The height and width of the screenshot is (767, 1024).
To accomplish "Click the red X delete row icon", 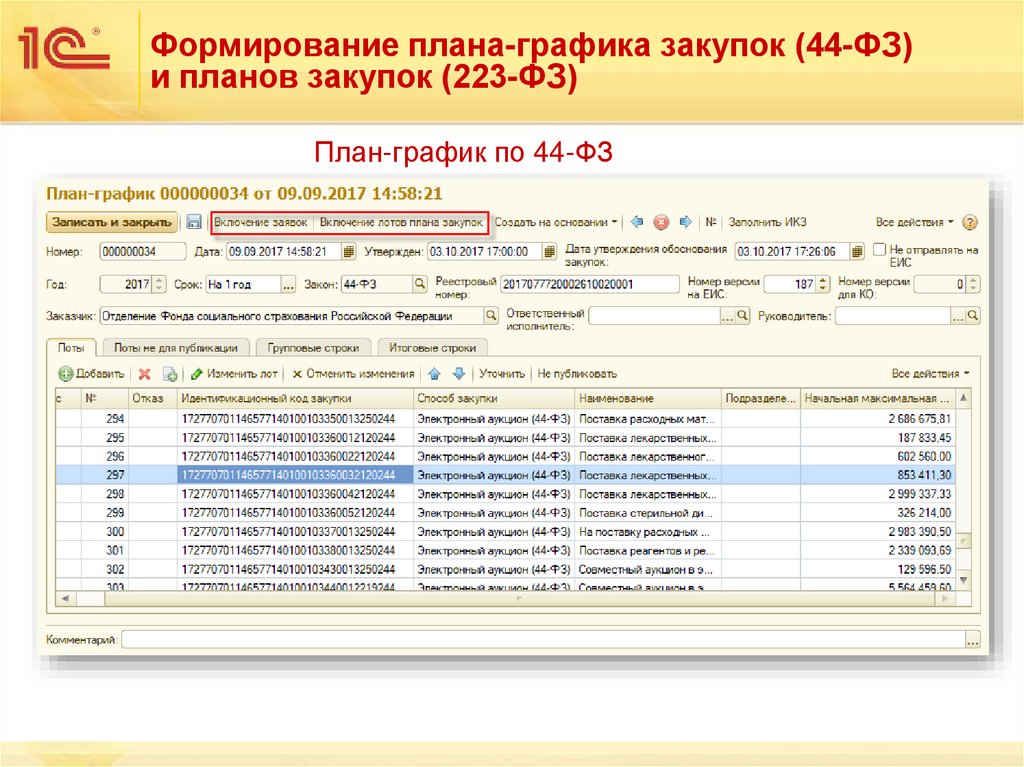I will [x=146, y=372].
